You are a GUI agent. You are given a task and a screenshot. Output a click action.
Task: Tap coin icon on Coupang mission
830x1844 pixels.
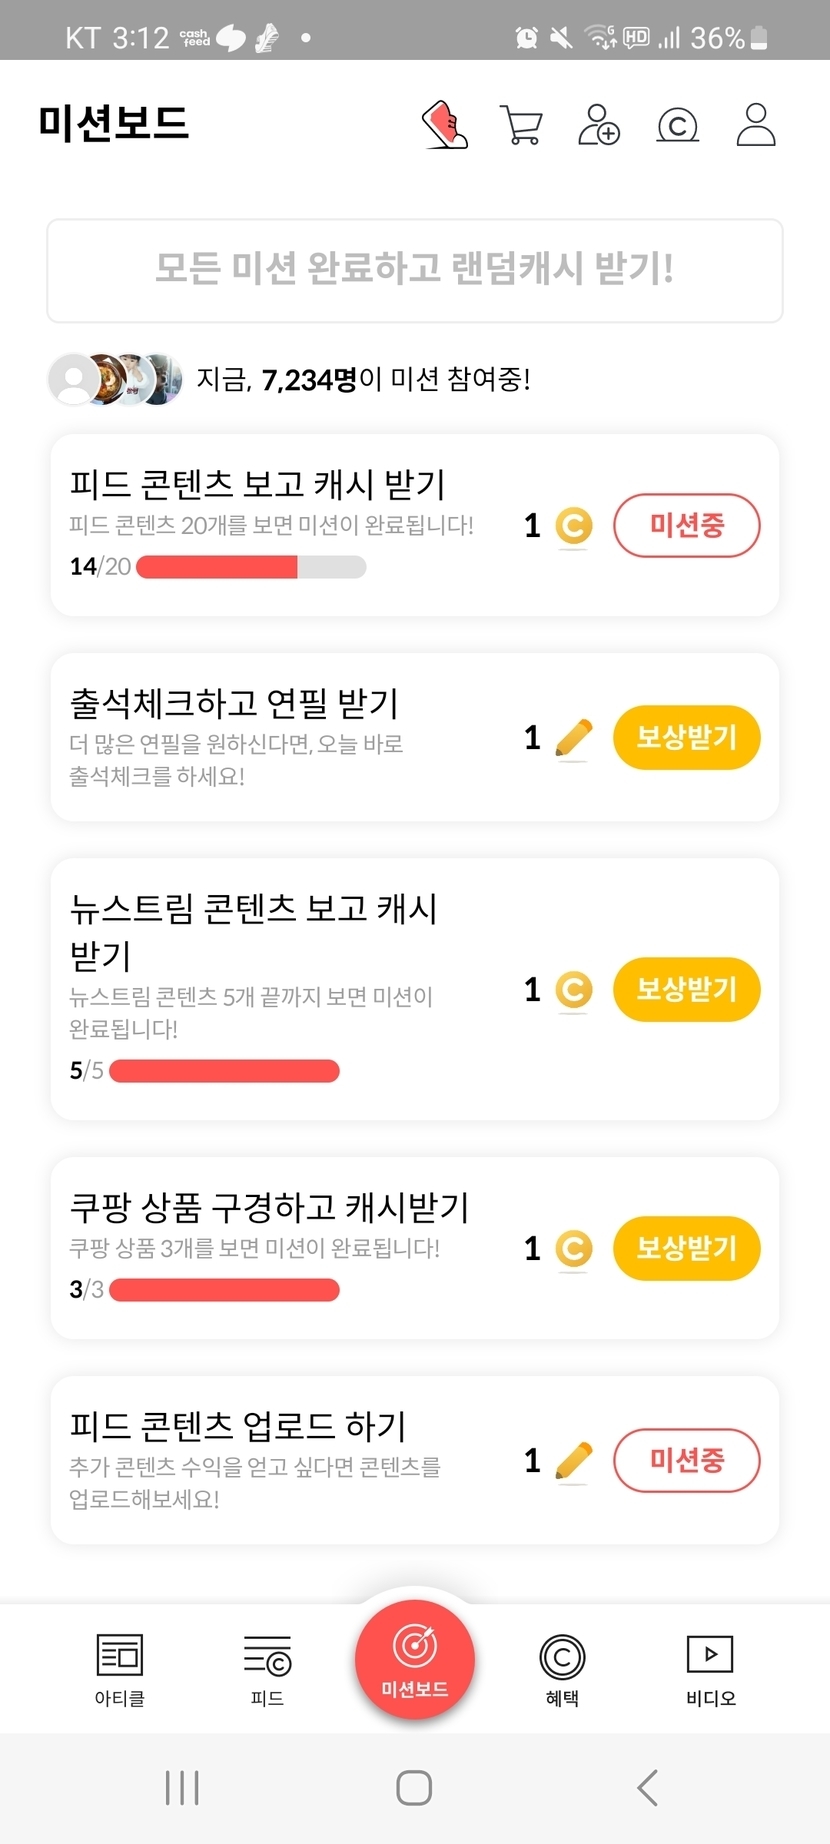click(x=574, y=1248)
